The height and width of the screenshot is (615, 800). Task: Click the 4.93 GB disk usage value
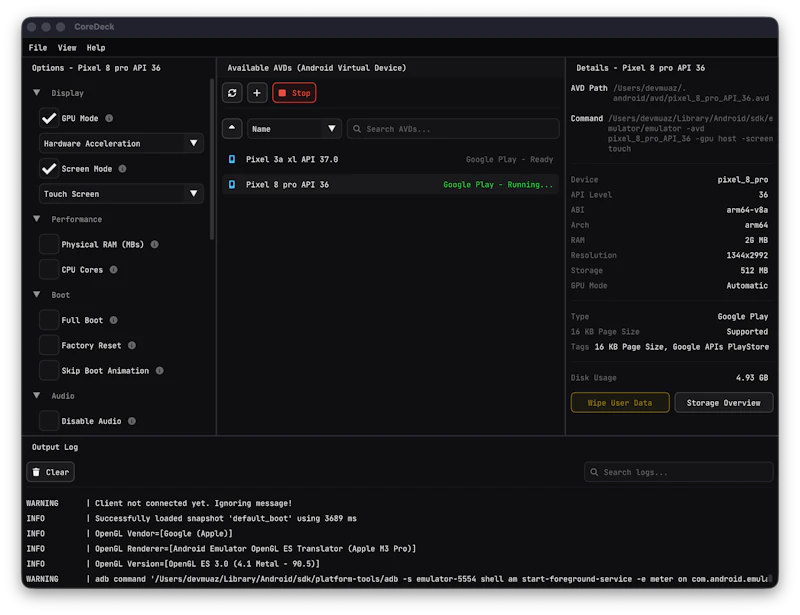pos(752,378)
